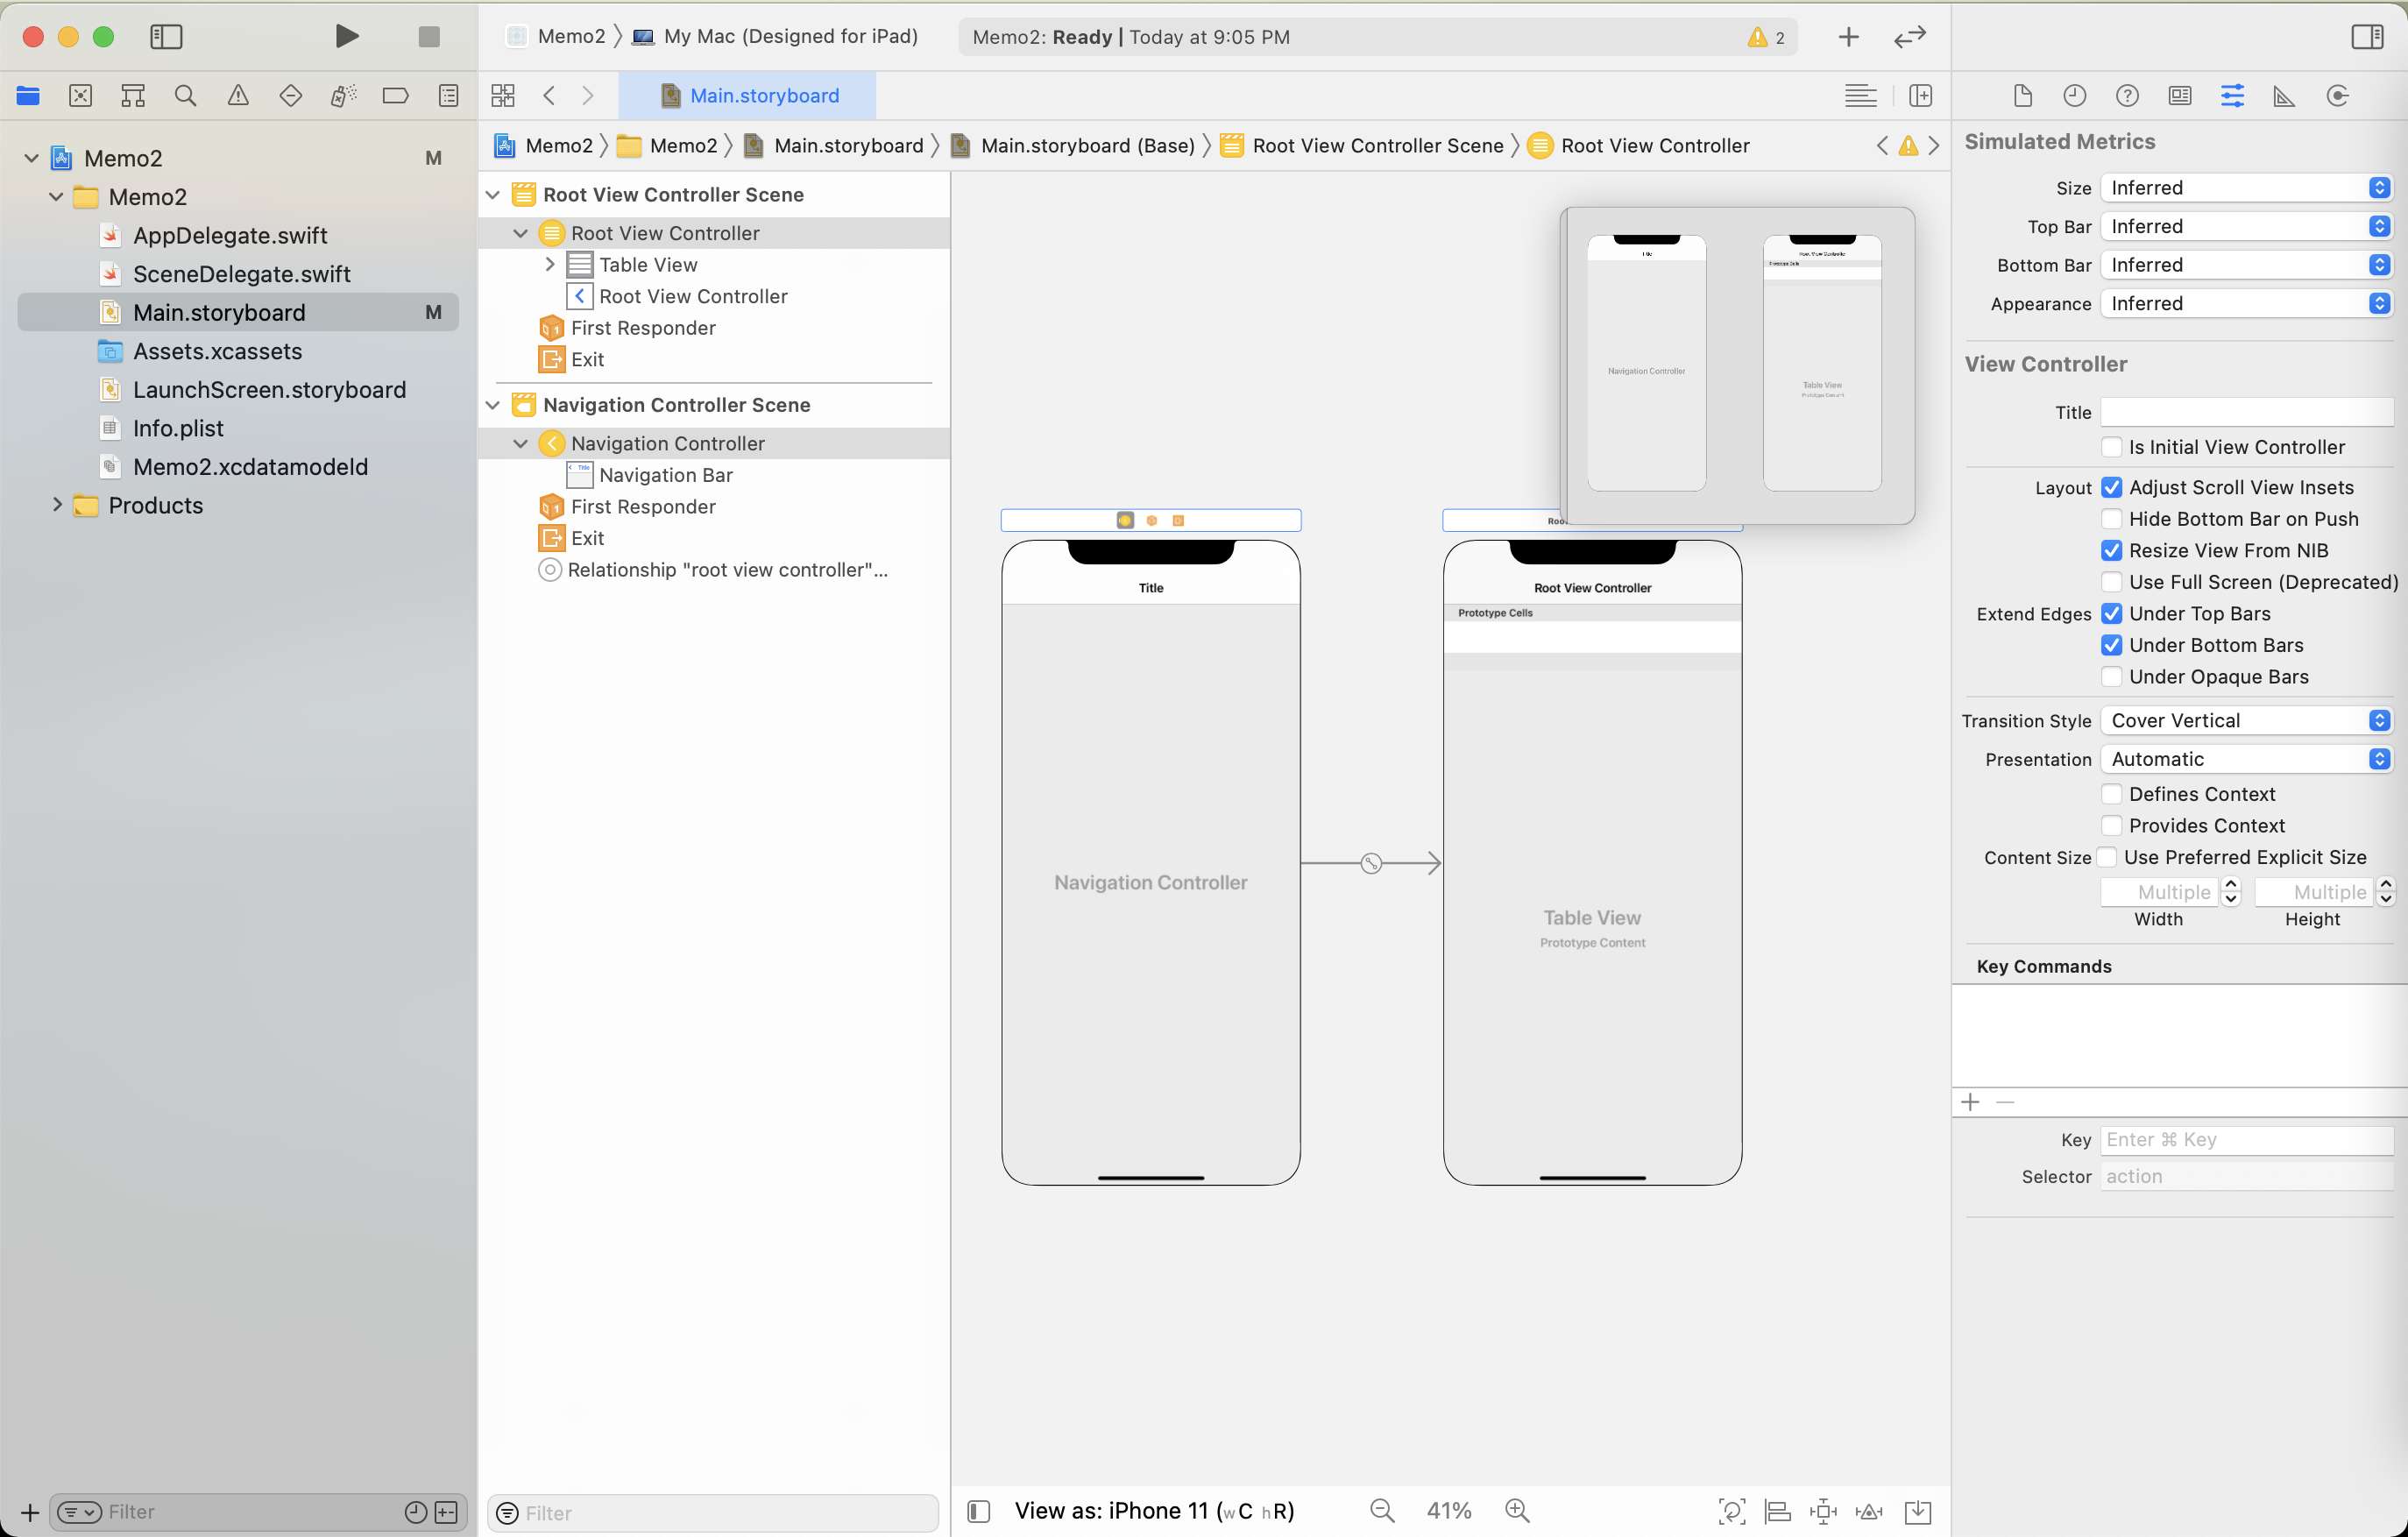Image resolution: width=2408 pixels, height=1537 pixels.
Task: Click View as: iPhone 11 button
Action: pyautogui.click(x=1153, y=1510)
